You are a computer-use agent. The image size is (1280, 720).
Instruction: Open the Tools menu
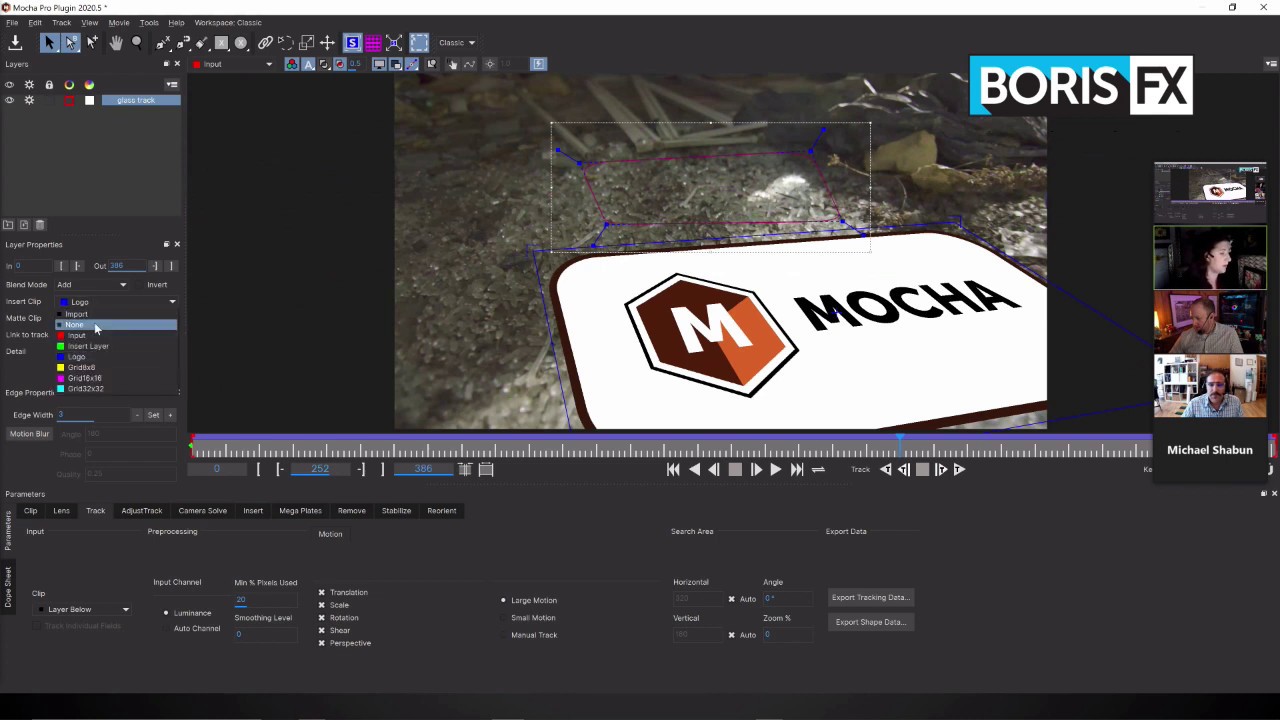point(149,22)
